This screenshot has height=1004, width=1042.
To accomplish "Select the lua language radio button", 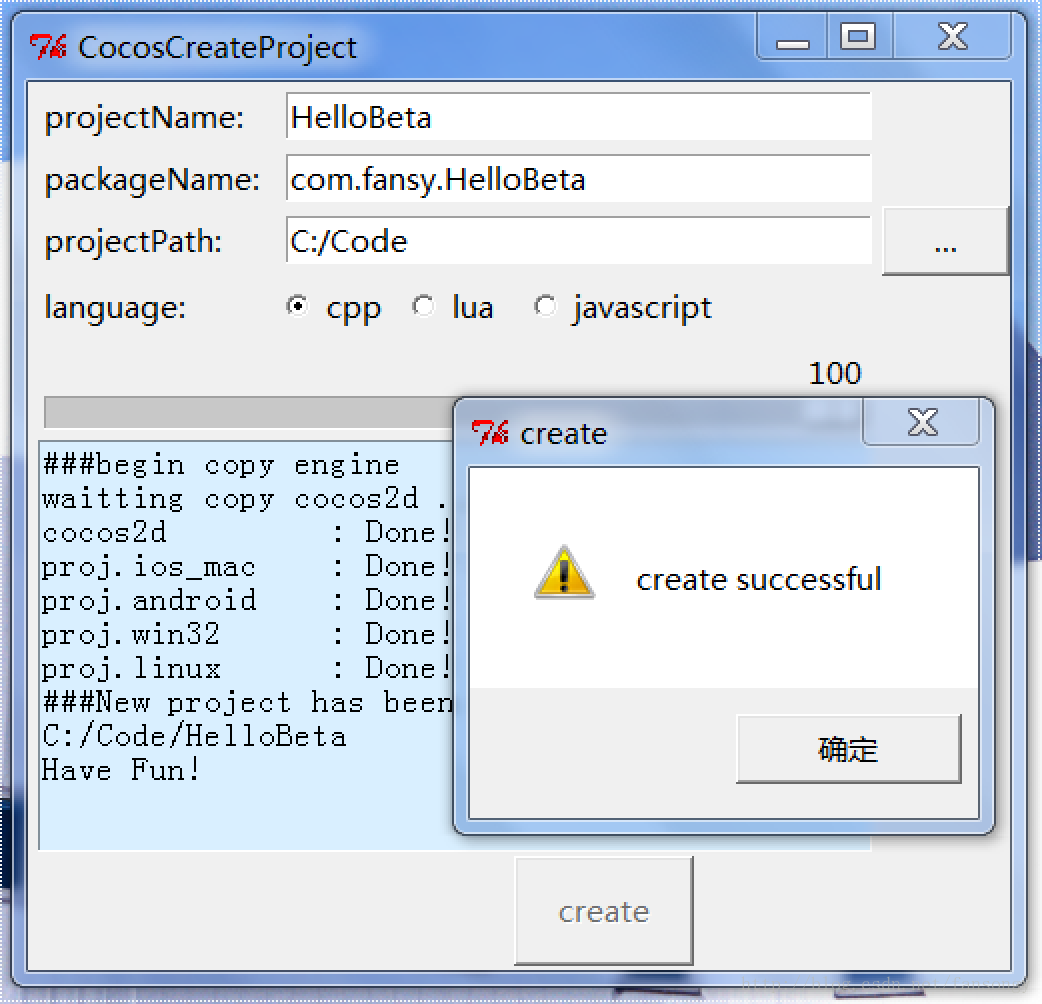I will pyautogui.click(x=423, y=306).
